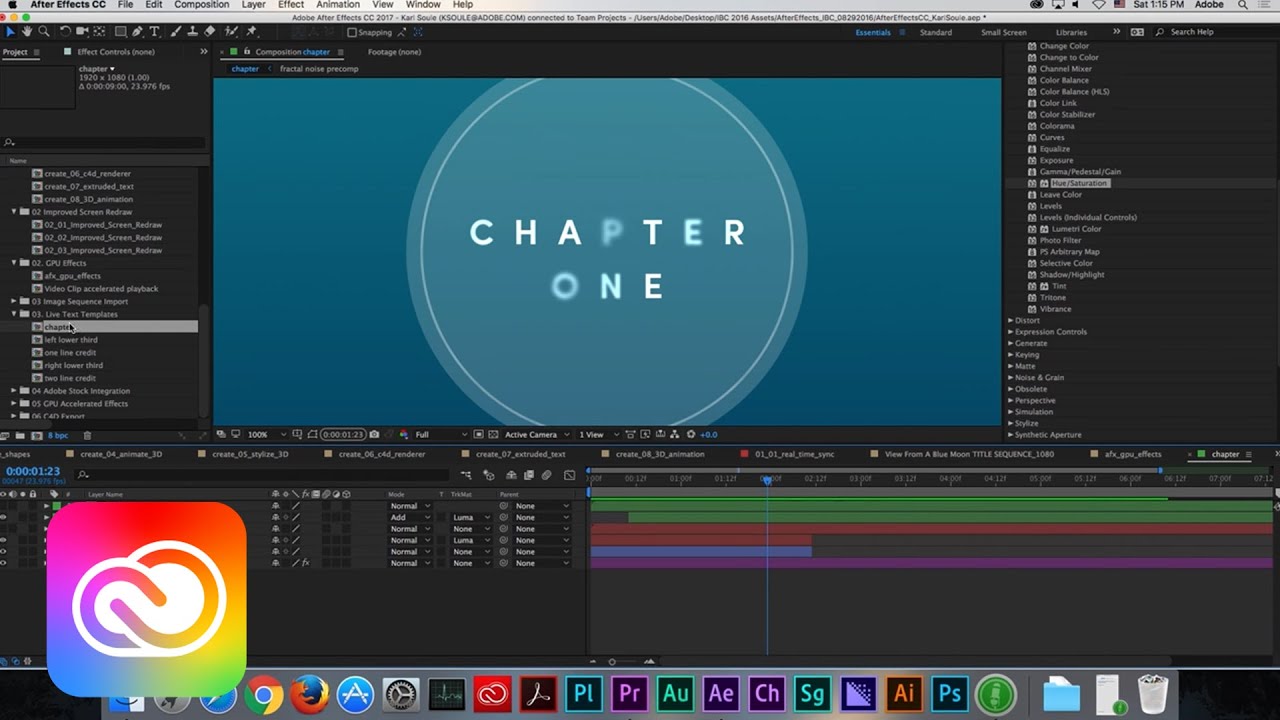Image resolution: width=1280 pixels, height=720 pixels.
Task: Expand the Keying effects category
Action: click(1011, 355)
